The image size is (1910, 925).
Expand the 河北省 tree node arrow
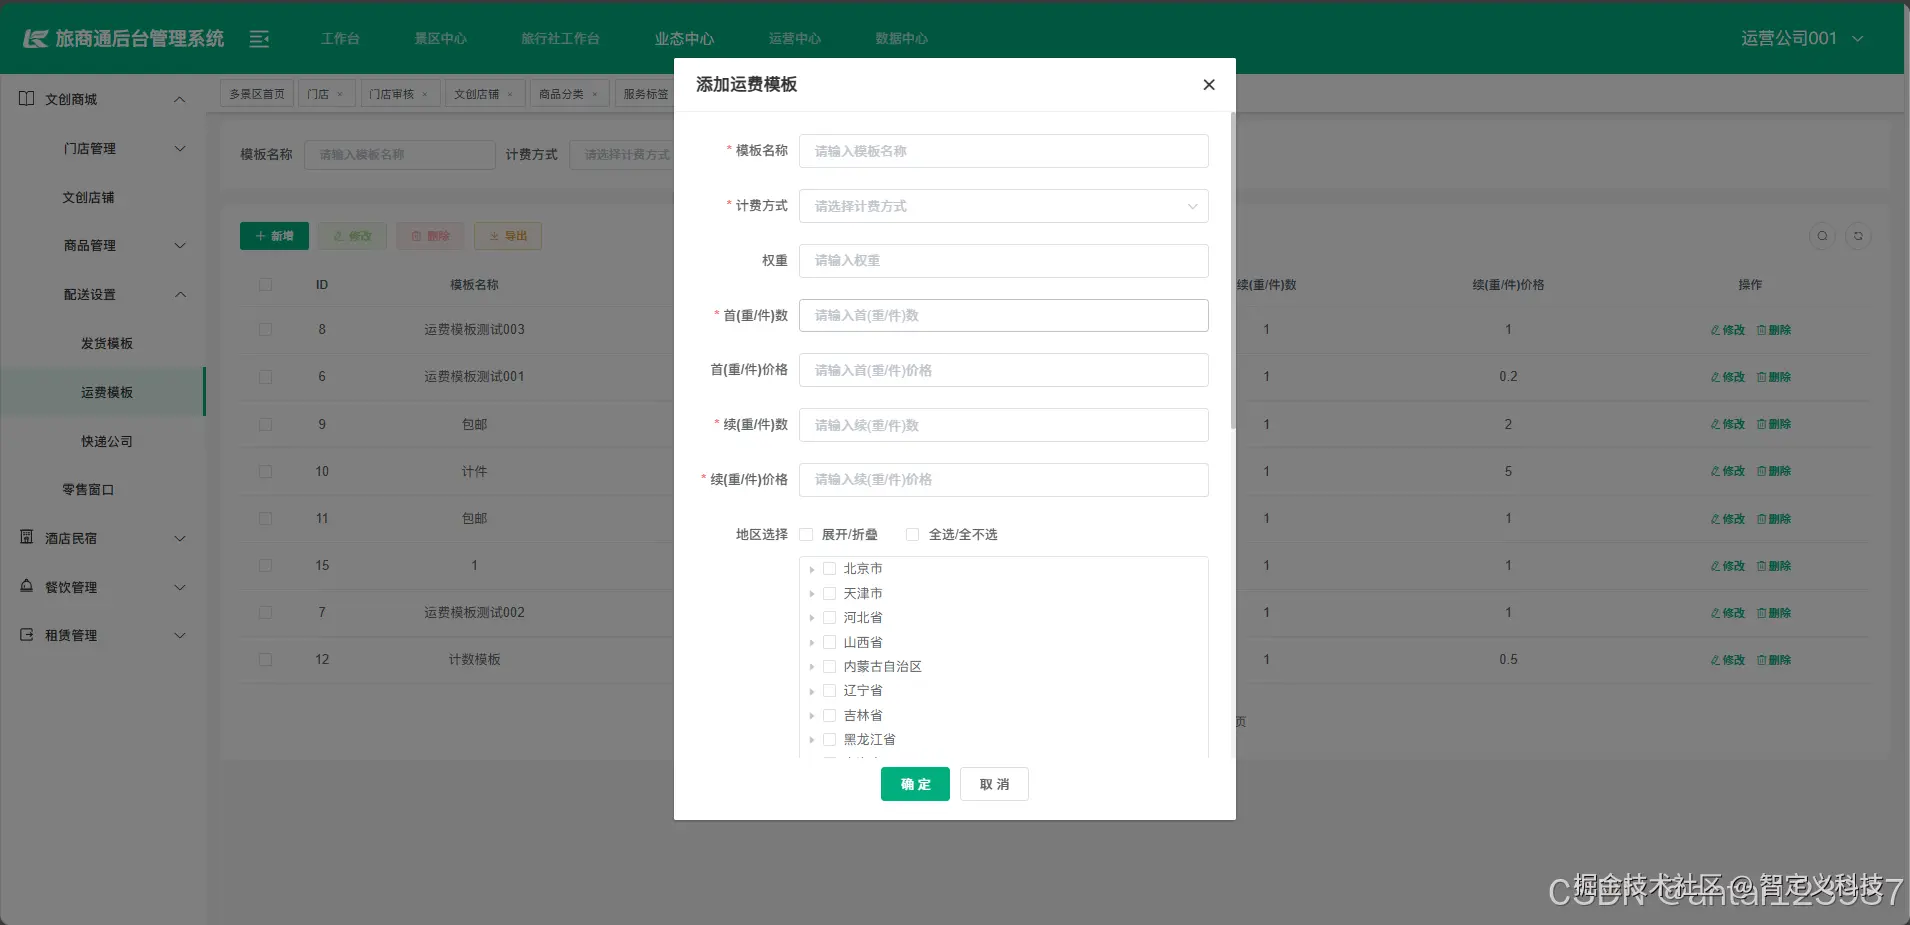pyautogui.click(x=811, y=618)
